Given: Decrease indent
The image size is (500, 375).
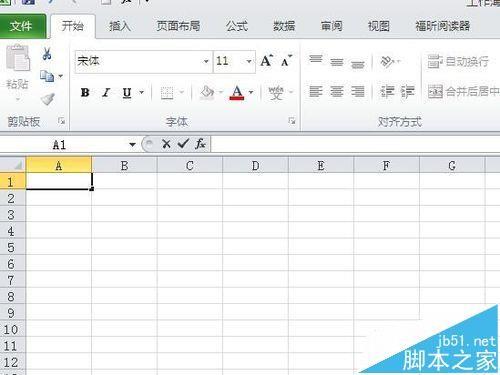Looking at the screenshot, I should click(x=387, y=91).
